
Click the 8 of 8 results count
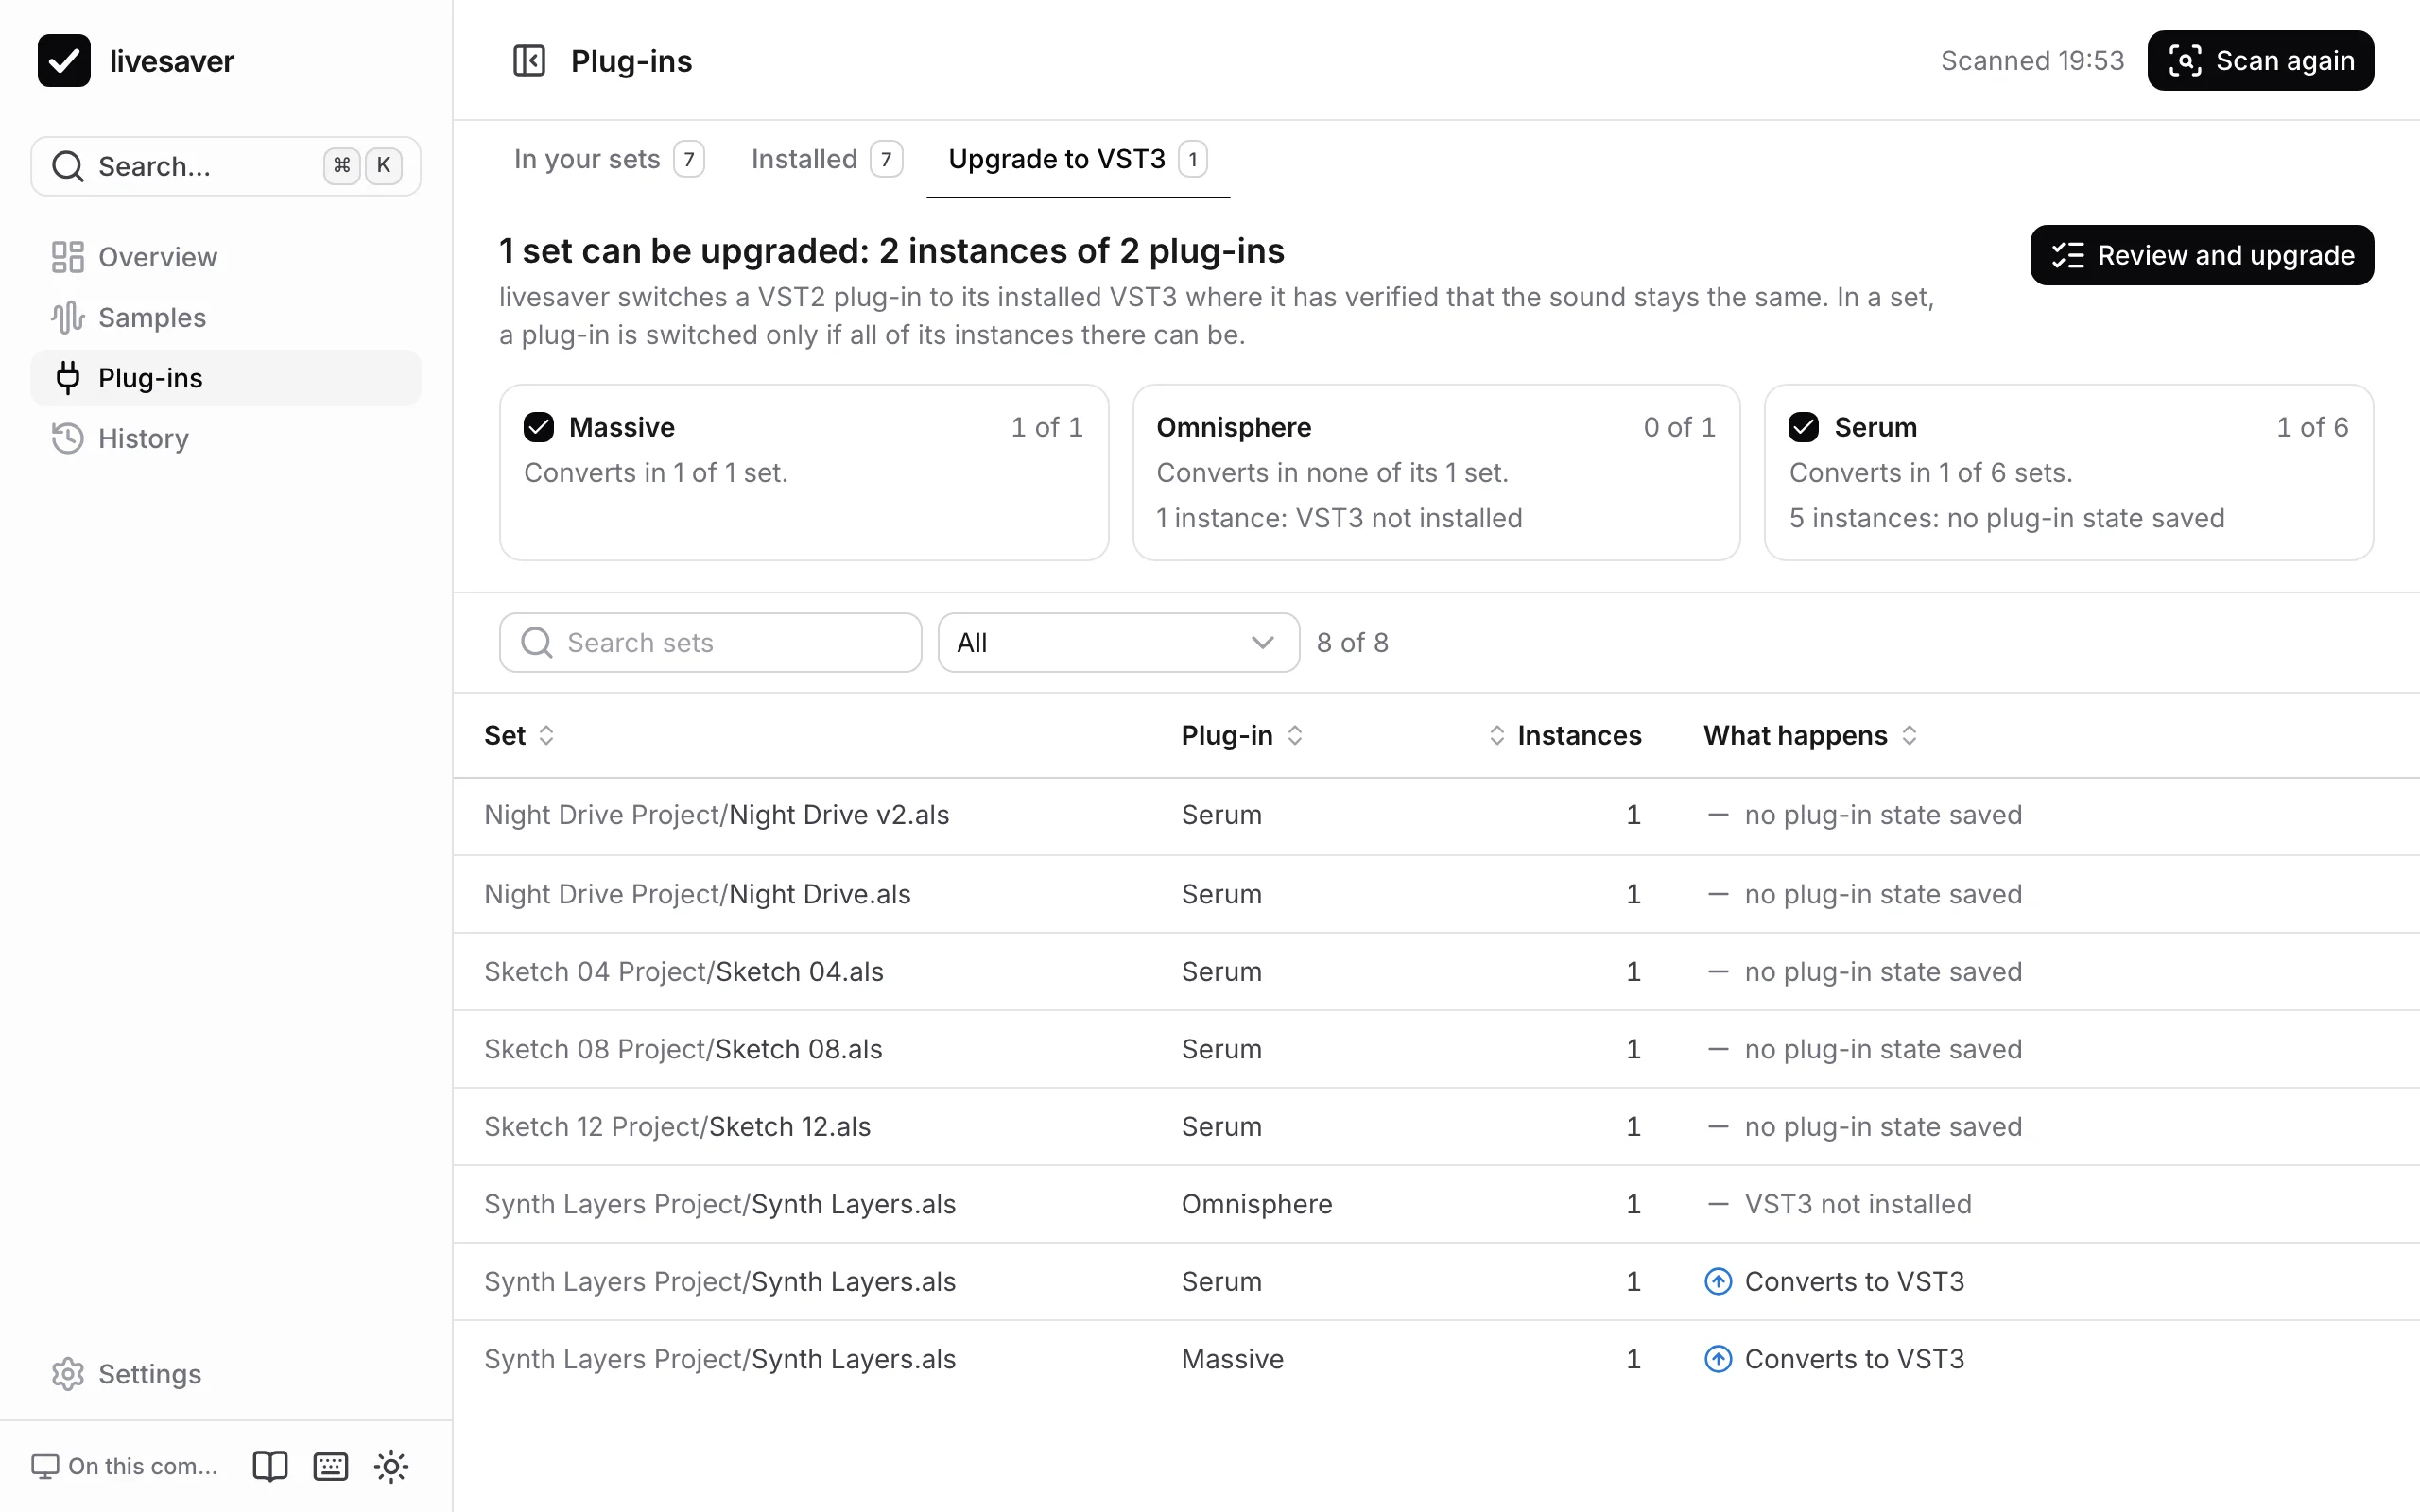pos(1352,642)
